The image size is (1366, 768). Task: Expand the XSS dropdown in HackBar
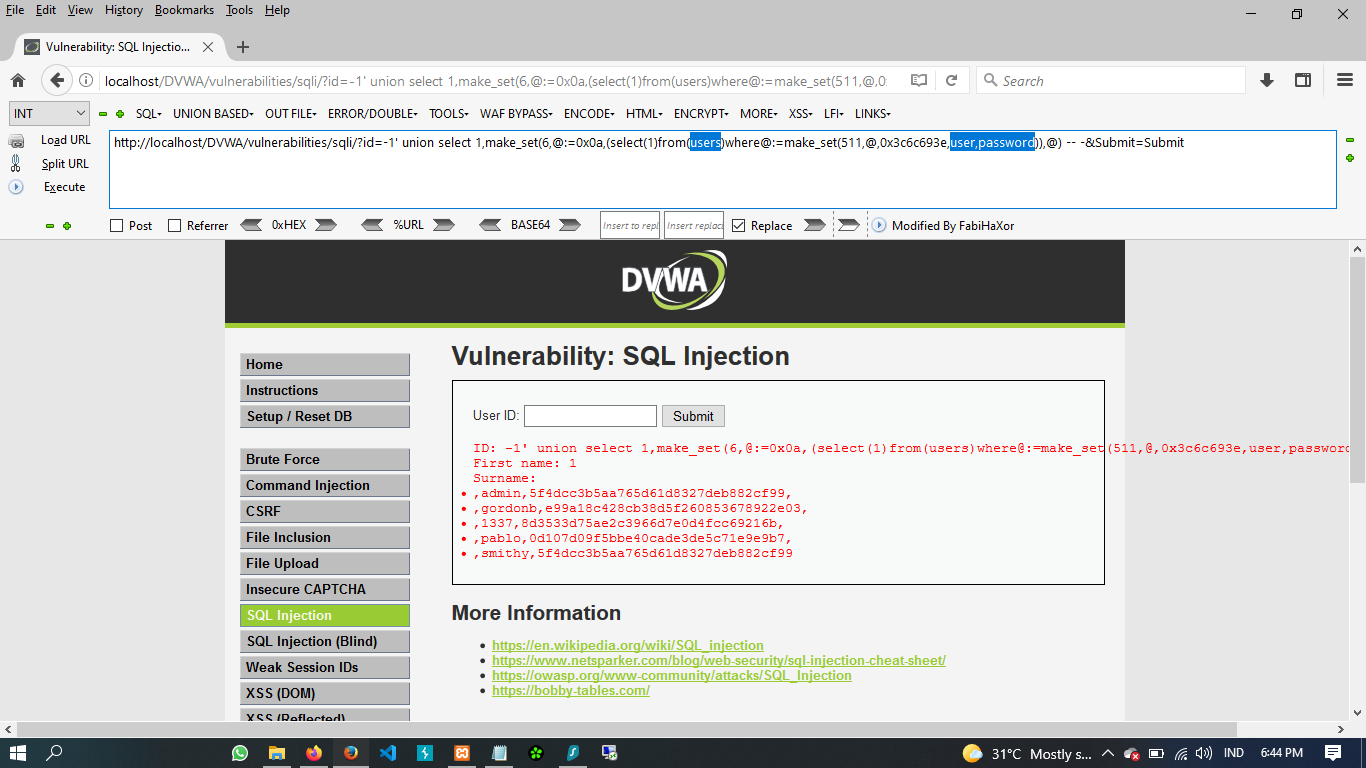pos(801,114)
